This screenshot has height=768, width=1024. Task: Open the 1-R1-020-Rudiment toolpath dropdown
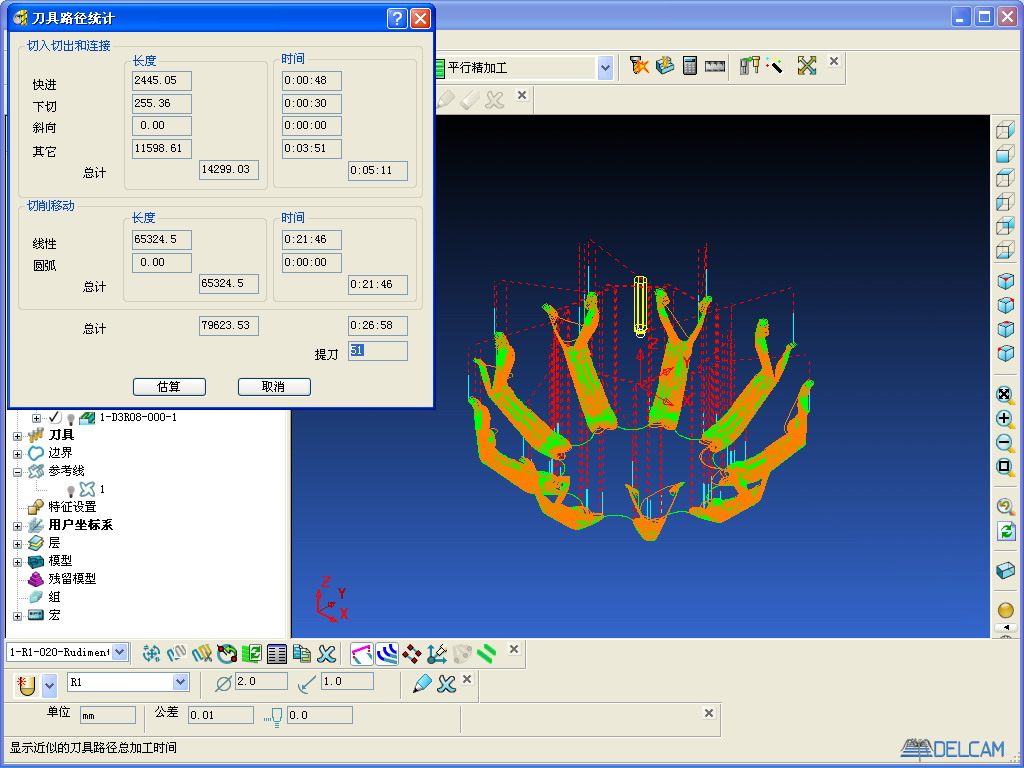pos(120,652)
